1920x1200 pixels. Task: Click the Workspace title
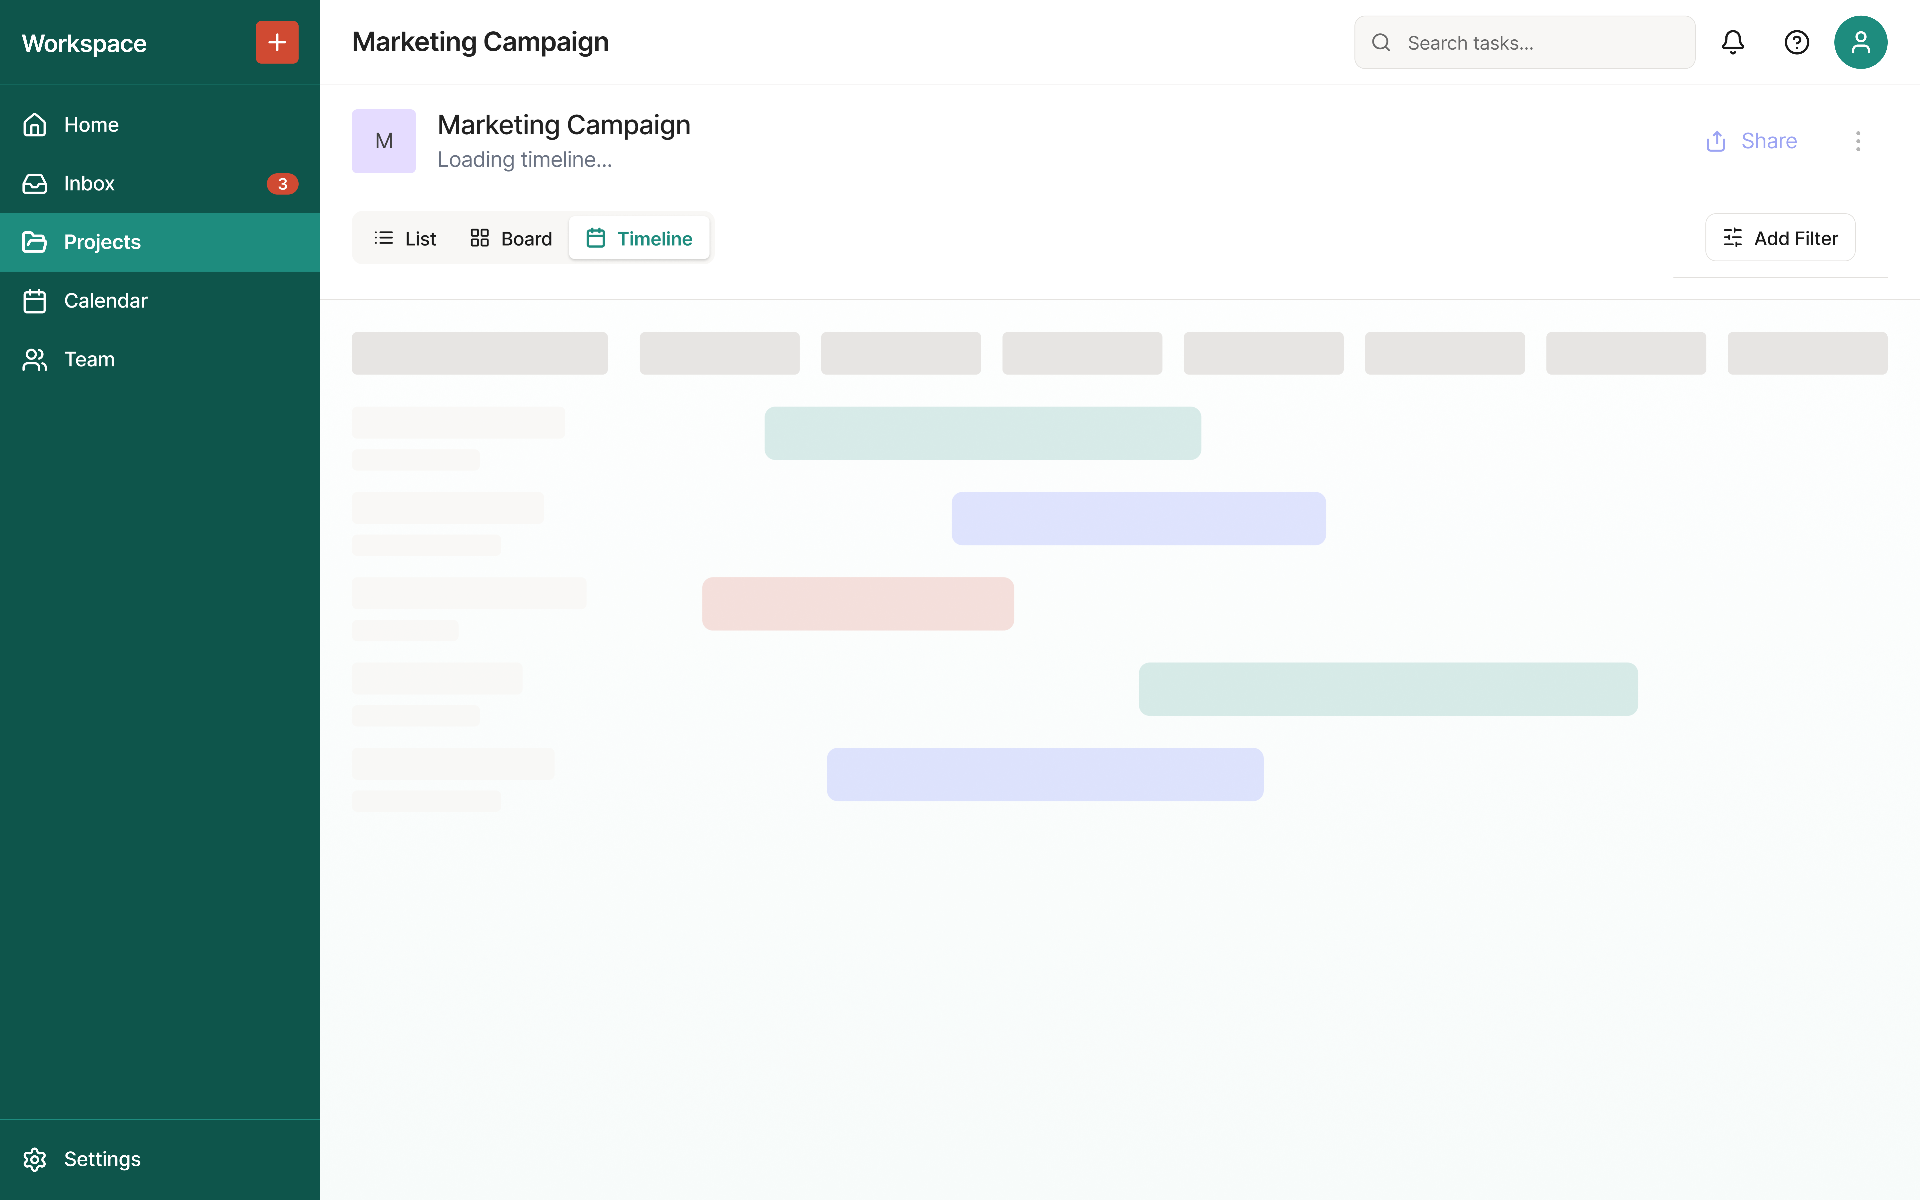(84, 43)
